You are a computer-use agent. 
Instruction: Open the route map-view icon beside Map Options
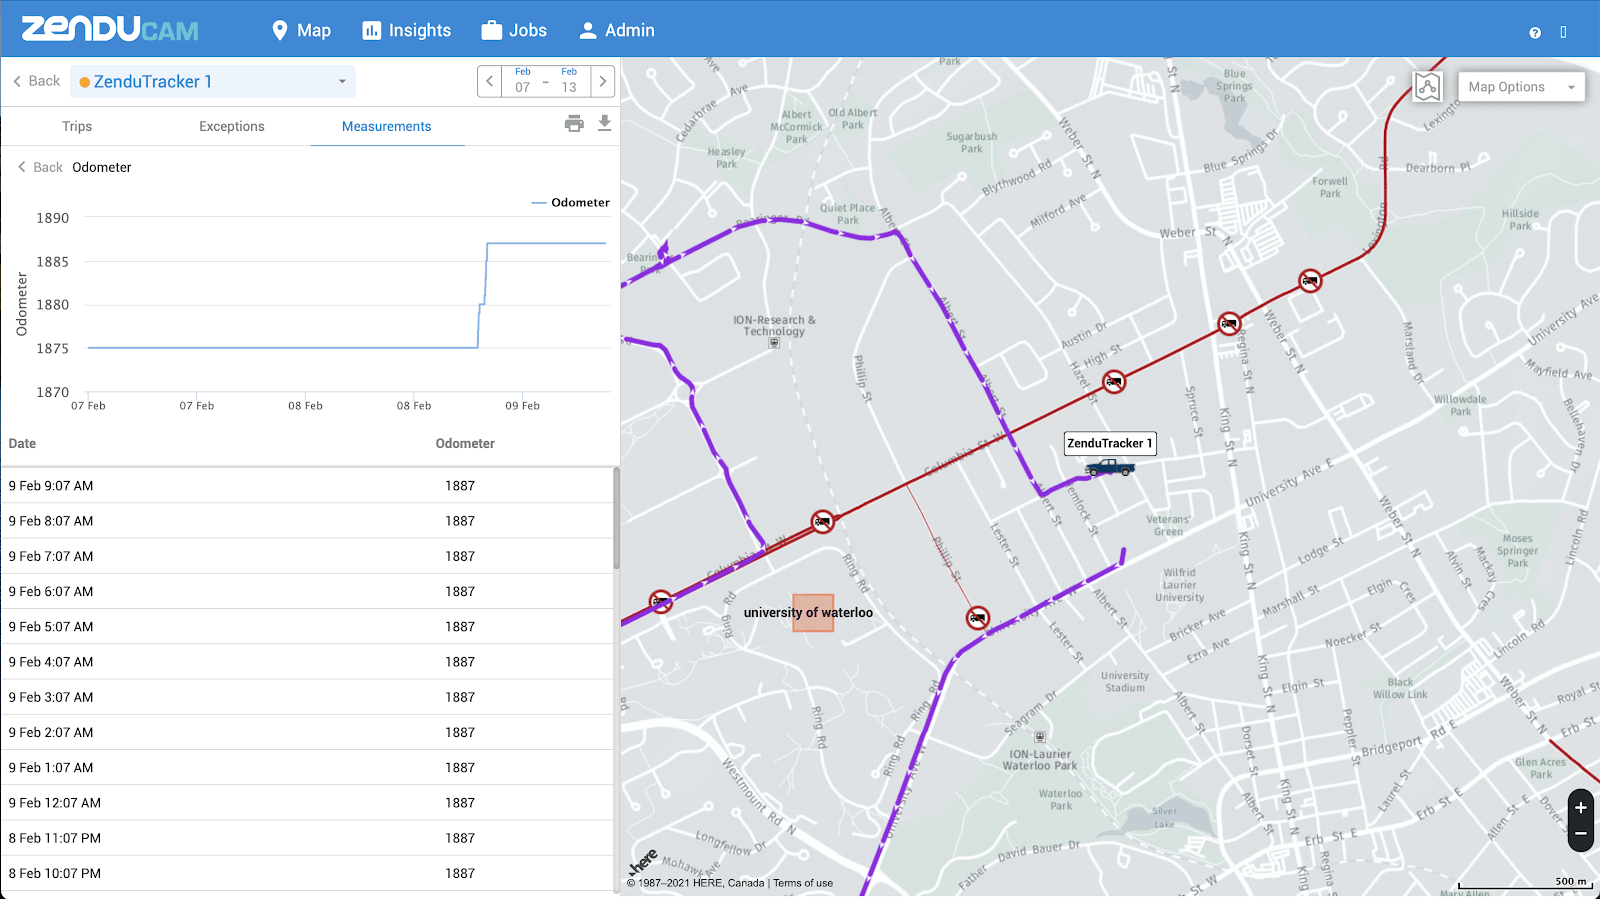[x=1428, y=87]
